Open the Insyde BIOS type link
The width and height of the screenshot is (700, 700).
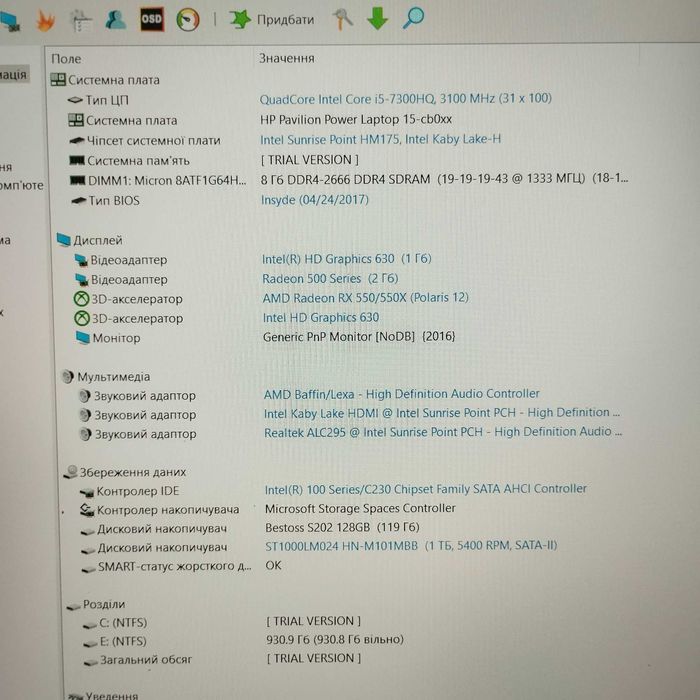315,200
